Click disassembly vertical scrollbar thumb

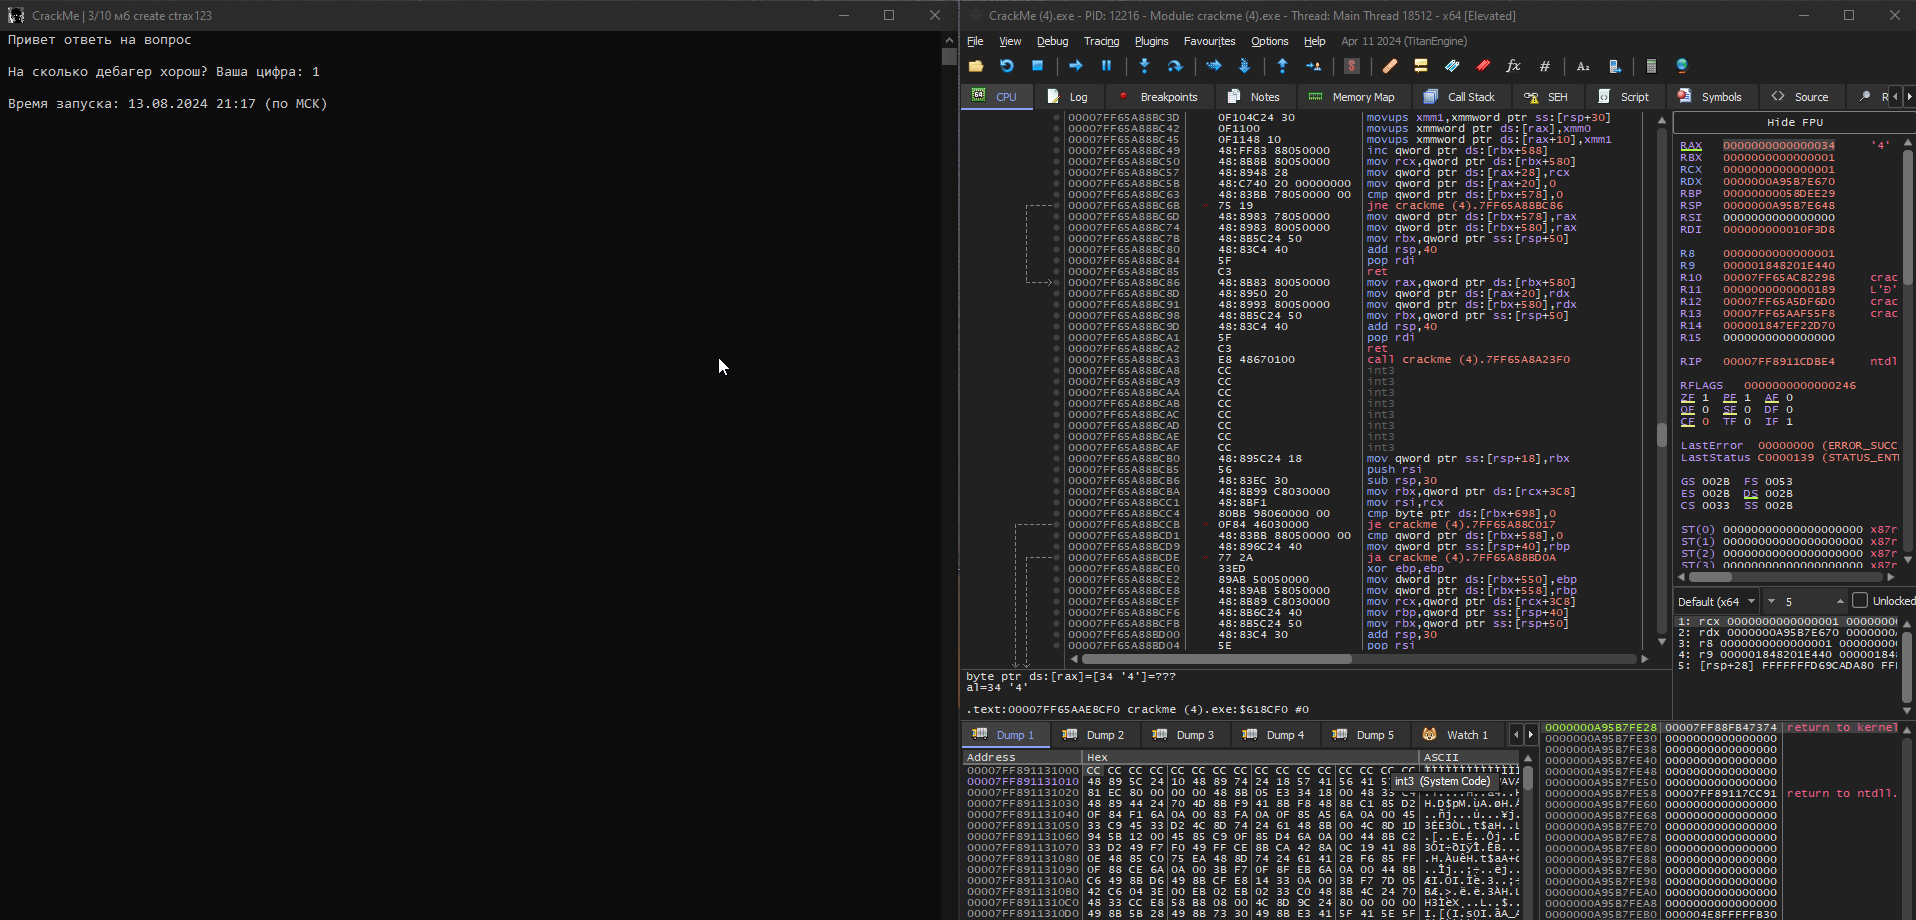click(x=1662, y=434)
